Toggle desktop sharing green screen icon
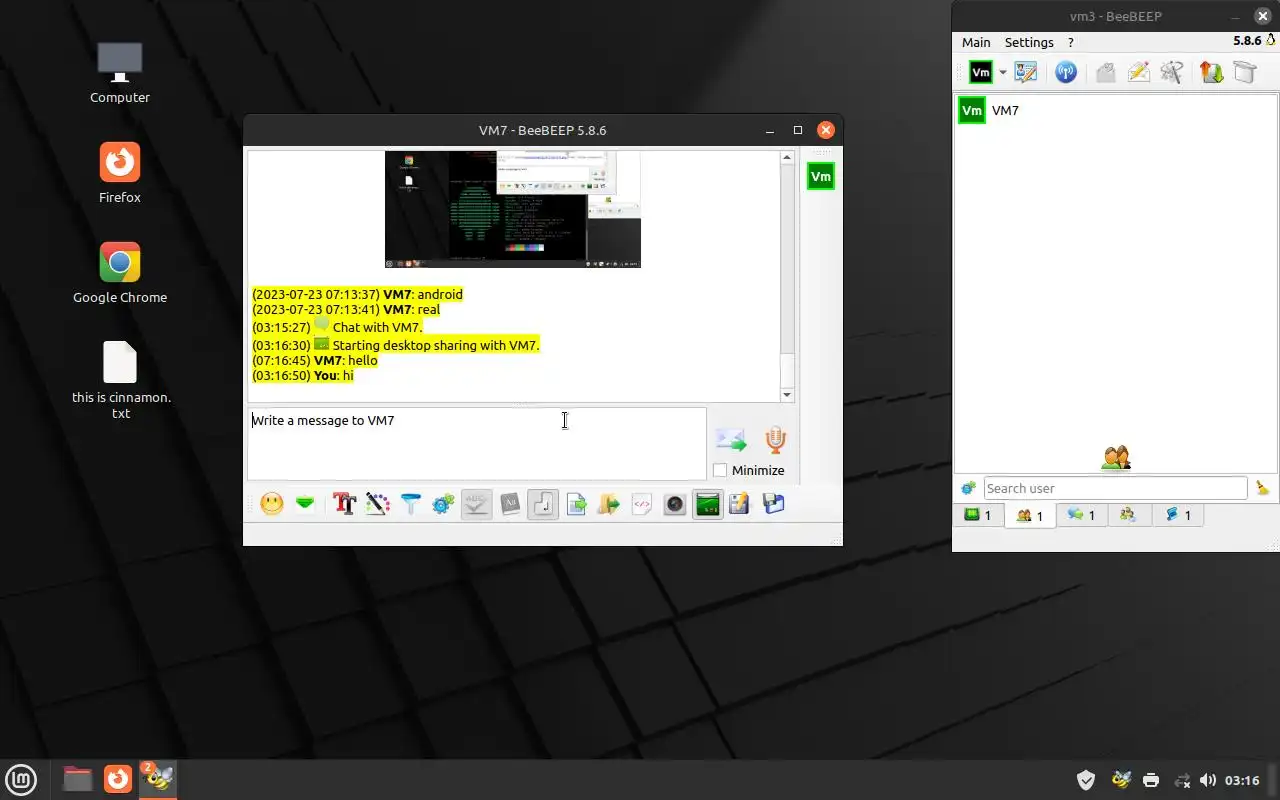The height and width of the screenshot is (800, 1280). pos(708,504)
